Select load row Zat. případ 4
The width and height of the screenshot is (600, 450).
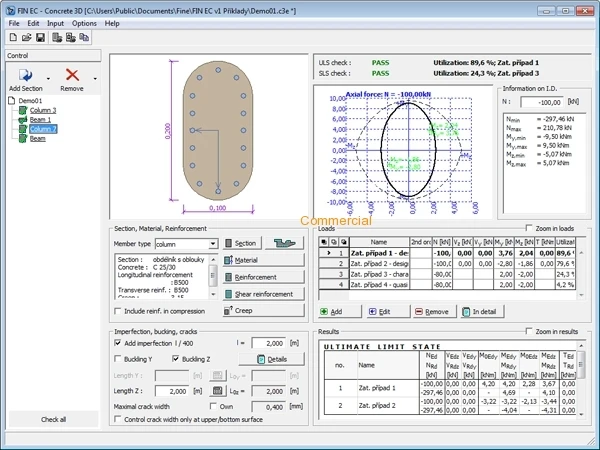[447, 284]
